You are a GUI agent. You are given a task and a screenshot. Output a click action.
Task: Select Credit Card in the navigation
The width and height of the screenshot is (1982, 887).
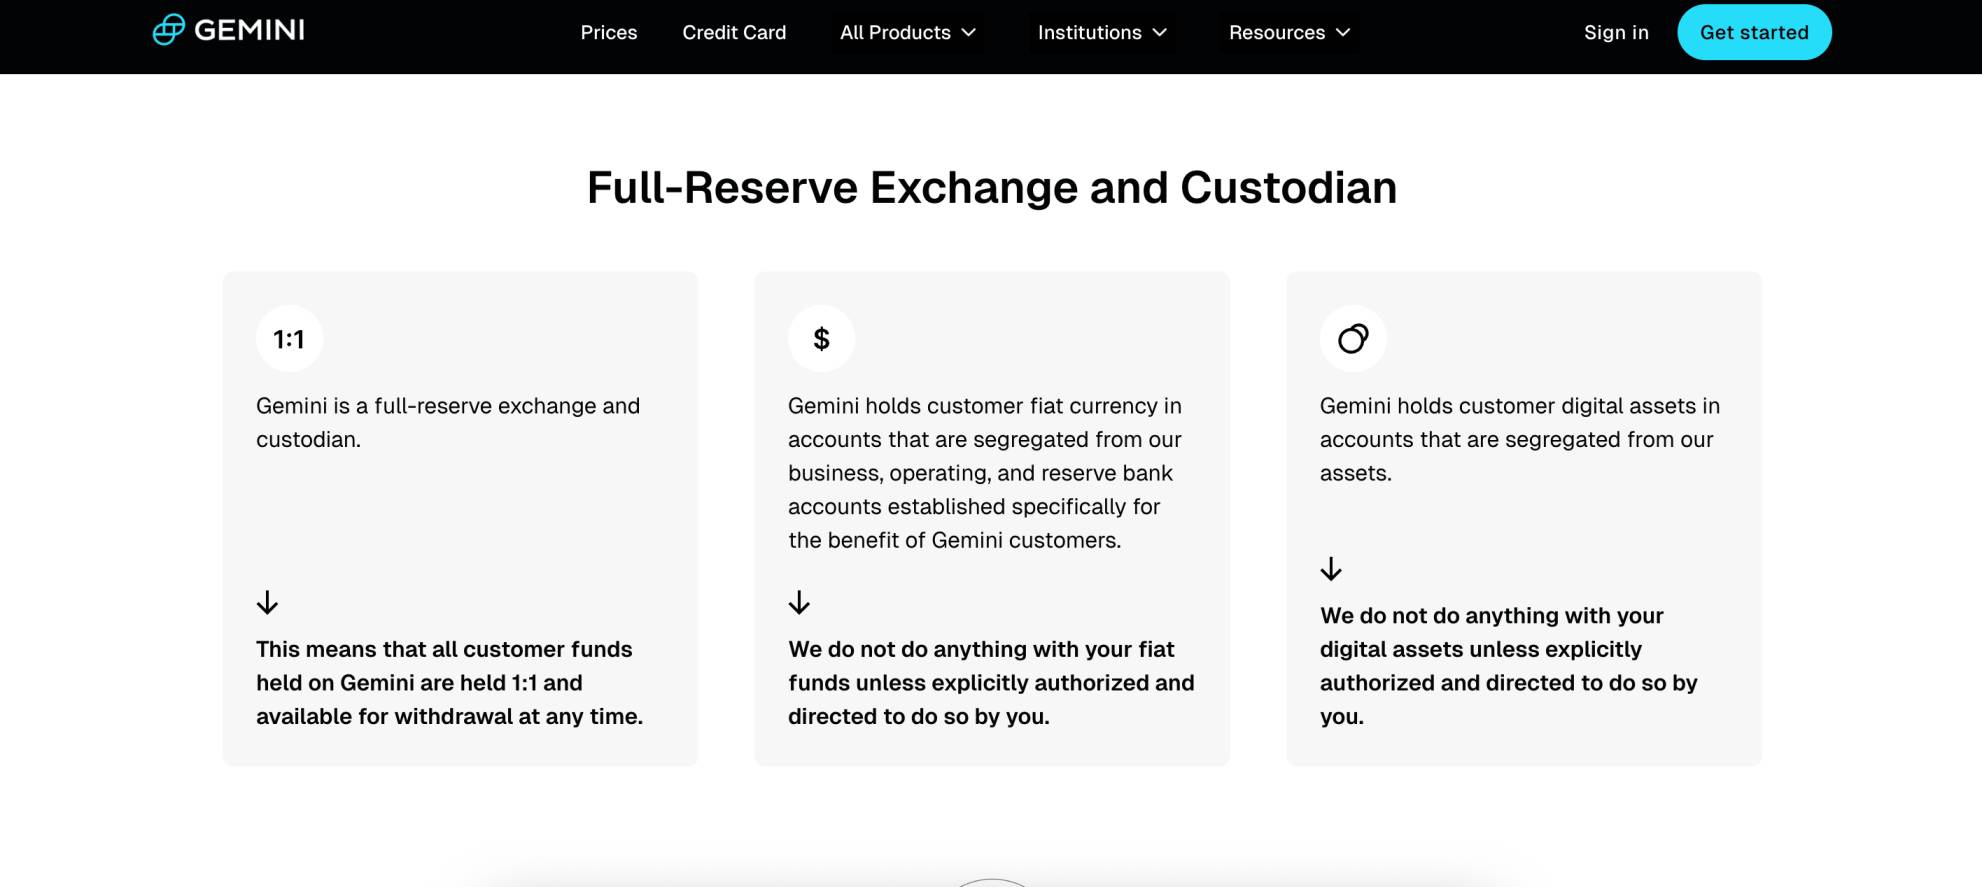click(x=734, y=32)
